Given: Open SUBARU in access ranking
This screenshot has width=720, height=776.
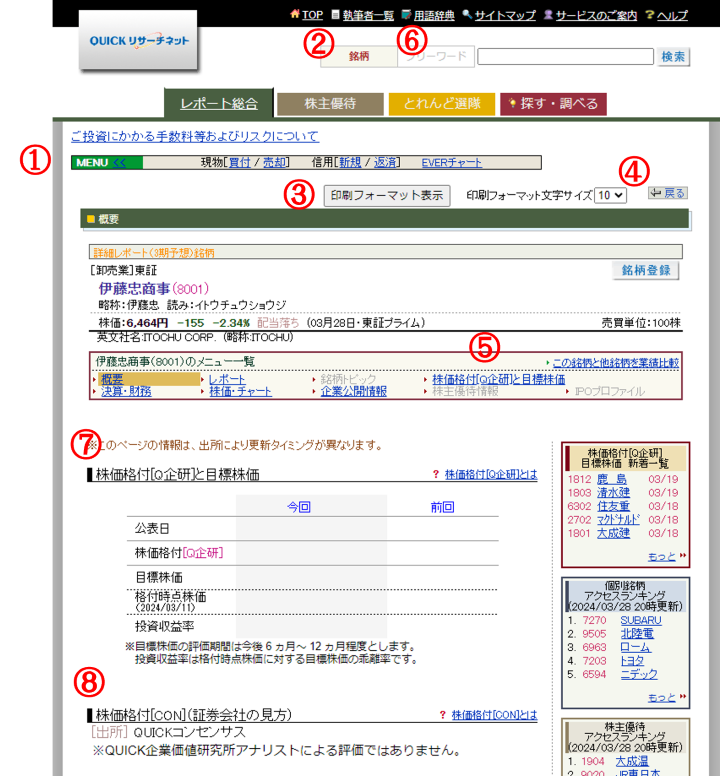Looking at the screenshot, I should (641, 620).
